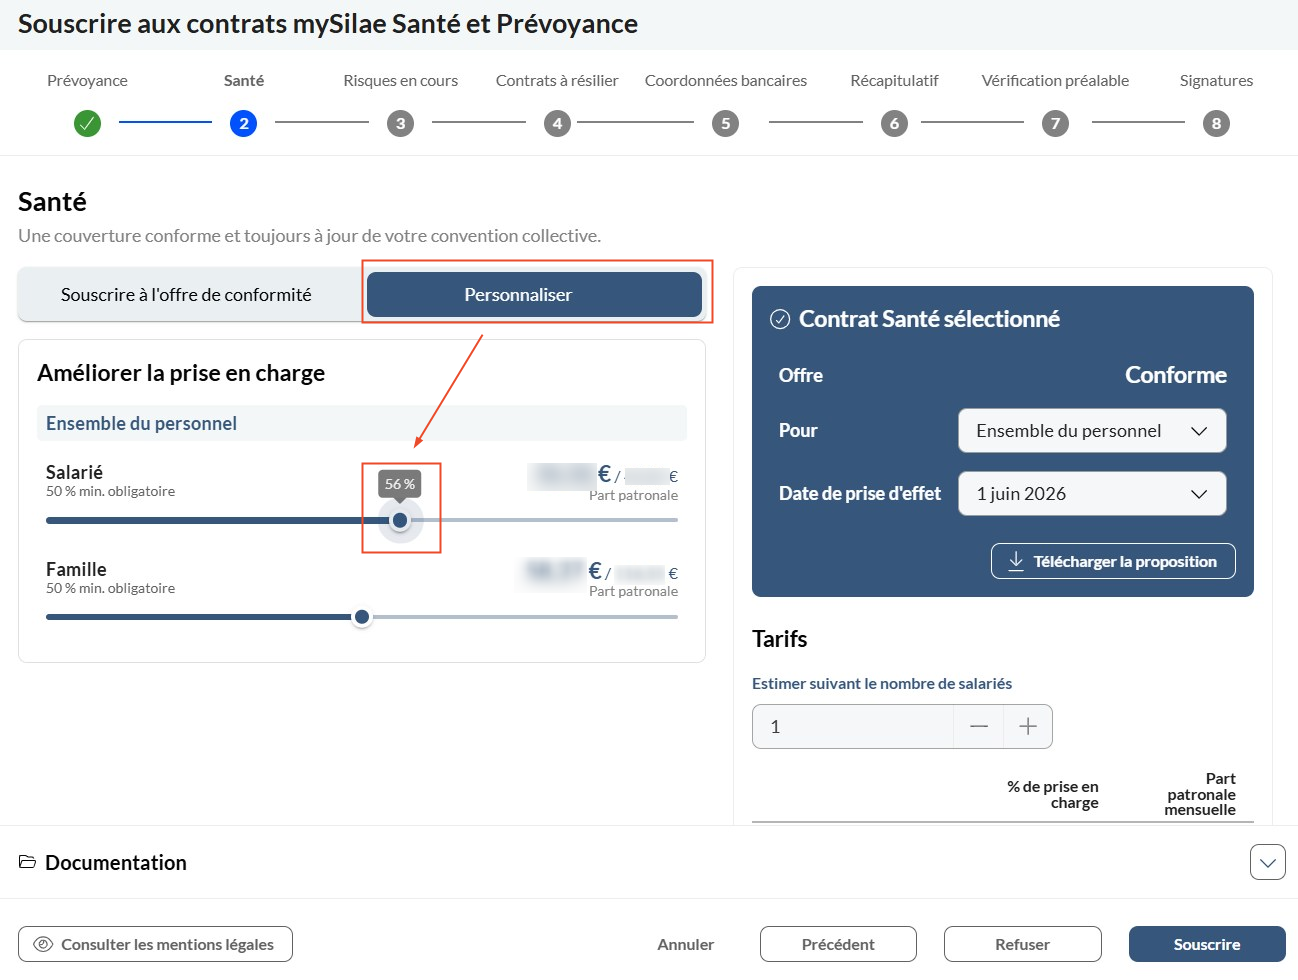Click the Ensemble du personnel section header
Image resolution: width=1298 pixels, height=980 pixels.
(362, 423)
